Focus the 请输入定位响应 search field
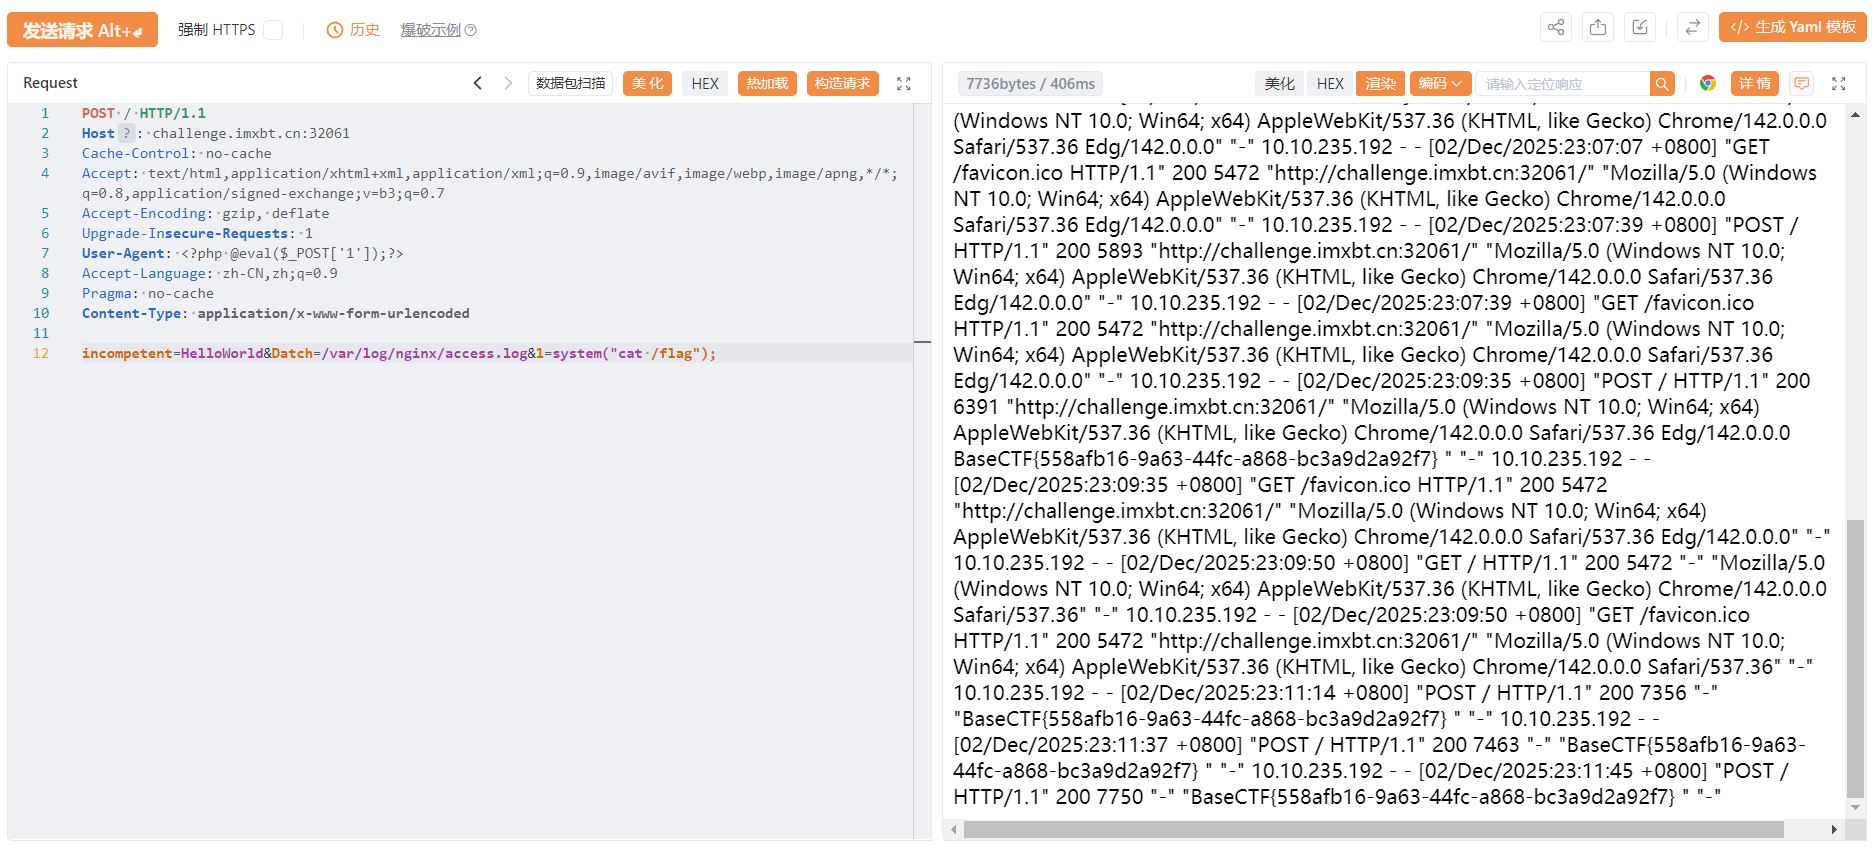1874x846 pixels. [1562, 84]
